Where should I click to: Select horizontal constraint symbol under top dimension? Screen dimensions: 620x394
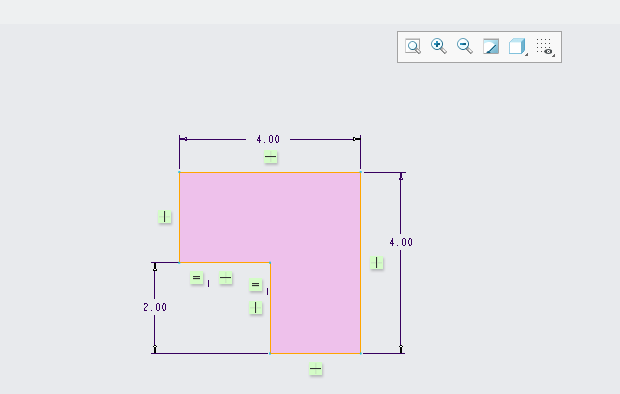[x=271, y=157]
